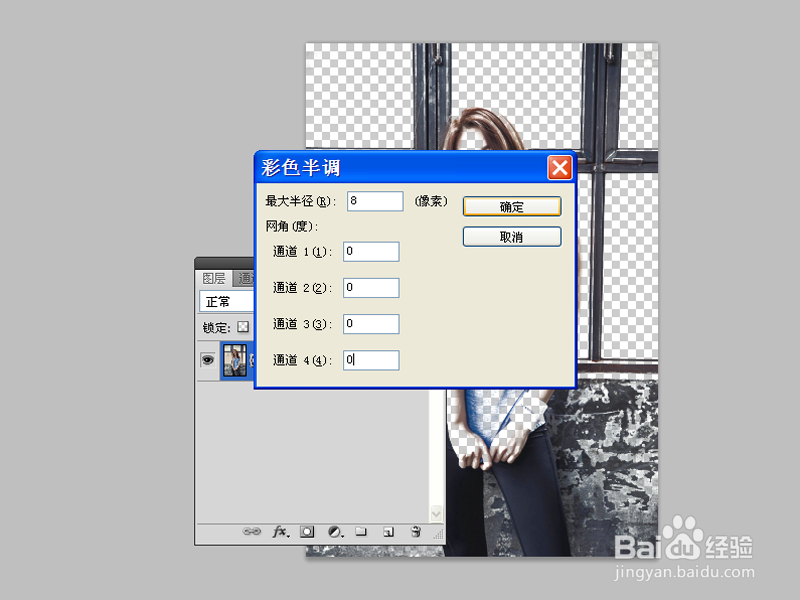Click the link layers icon

click(x=252, y=532)
